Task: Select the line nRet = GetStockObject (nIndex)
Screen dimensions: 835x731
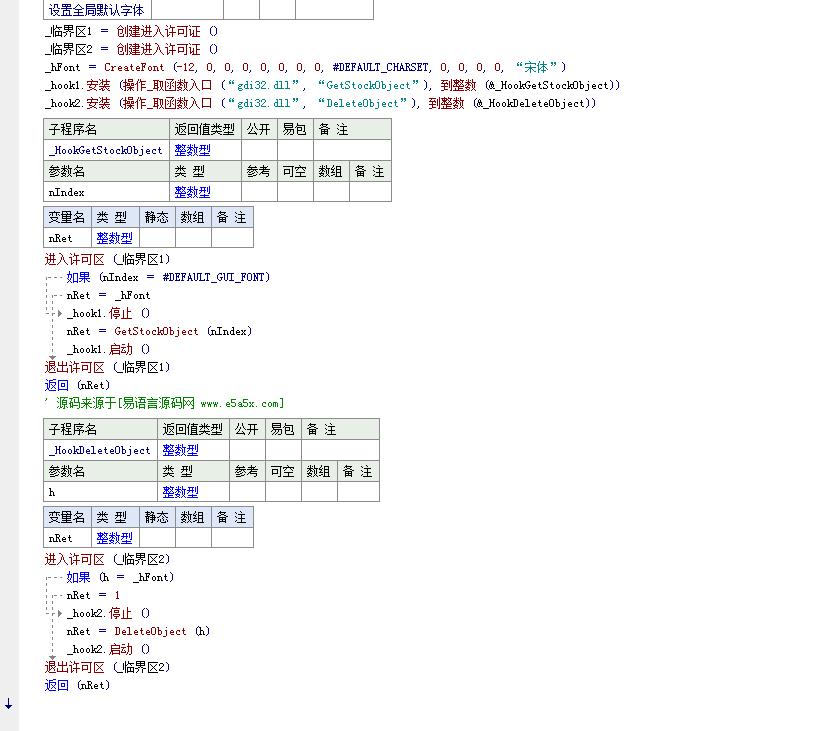Action: tap(159, 331)
